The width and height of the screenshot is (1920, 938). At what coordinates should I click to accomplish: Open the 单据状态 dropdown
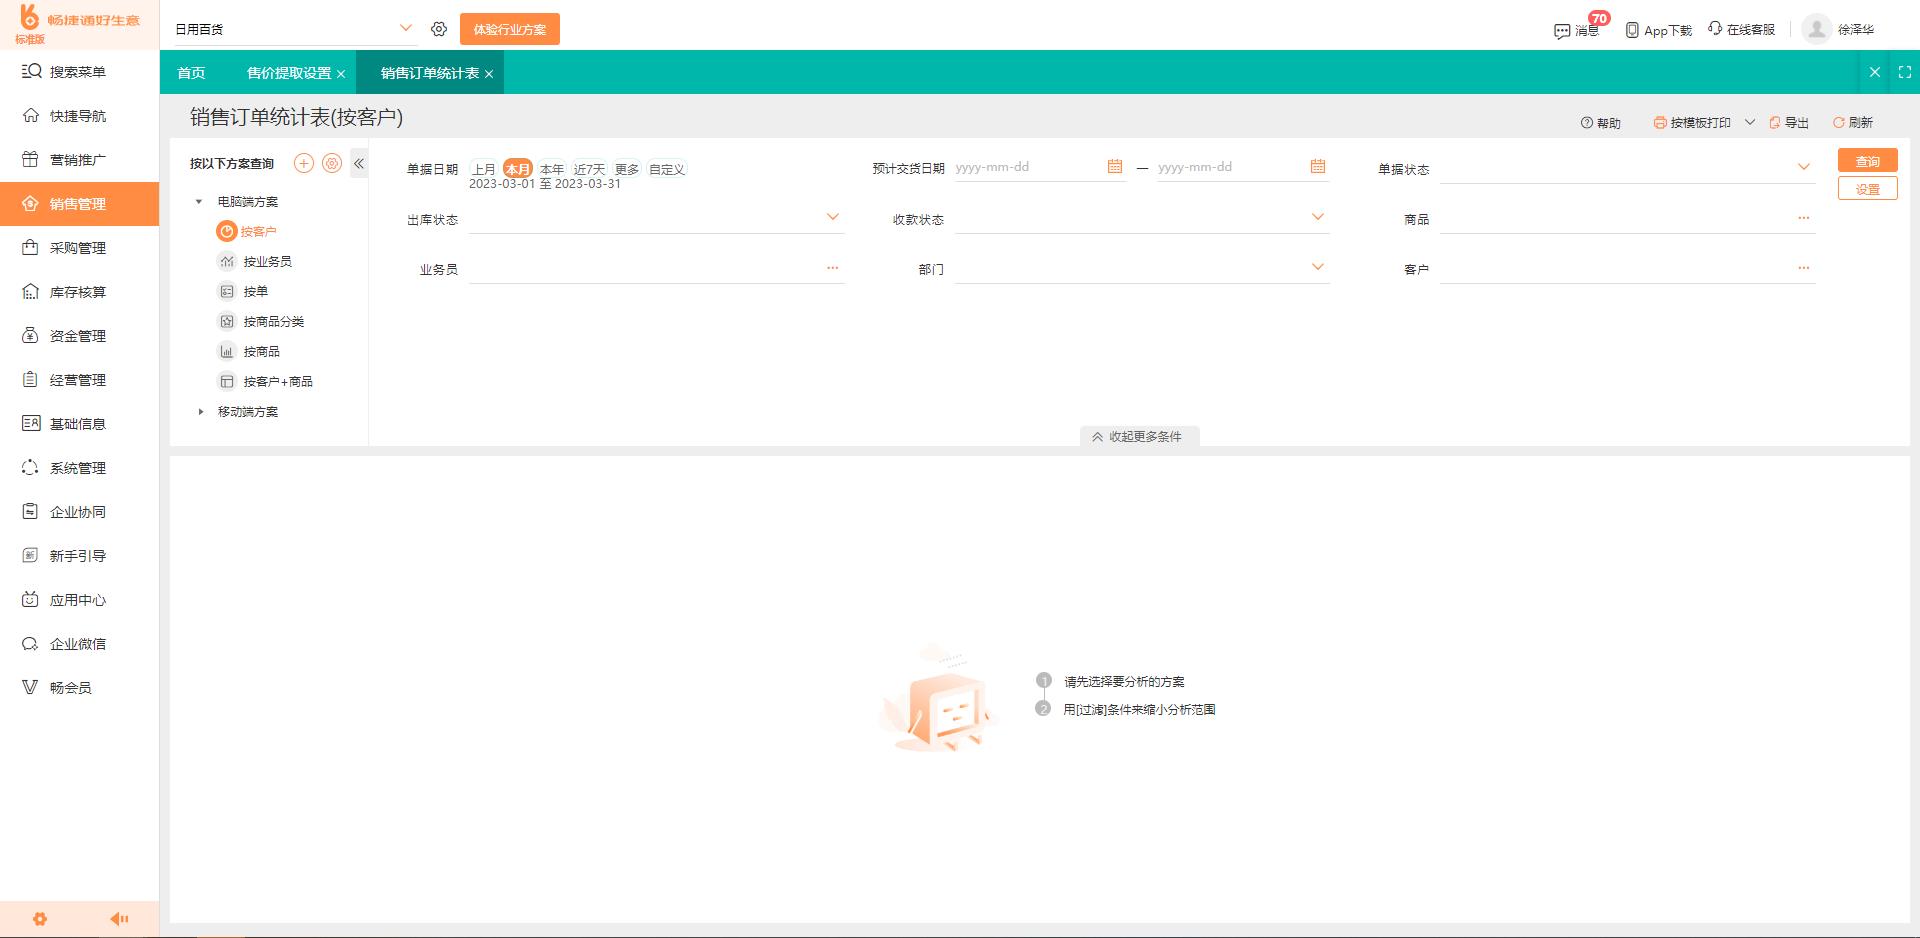1805,168
